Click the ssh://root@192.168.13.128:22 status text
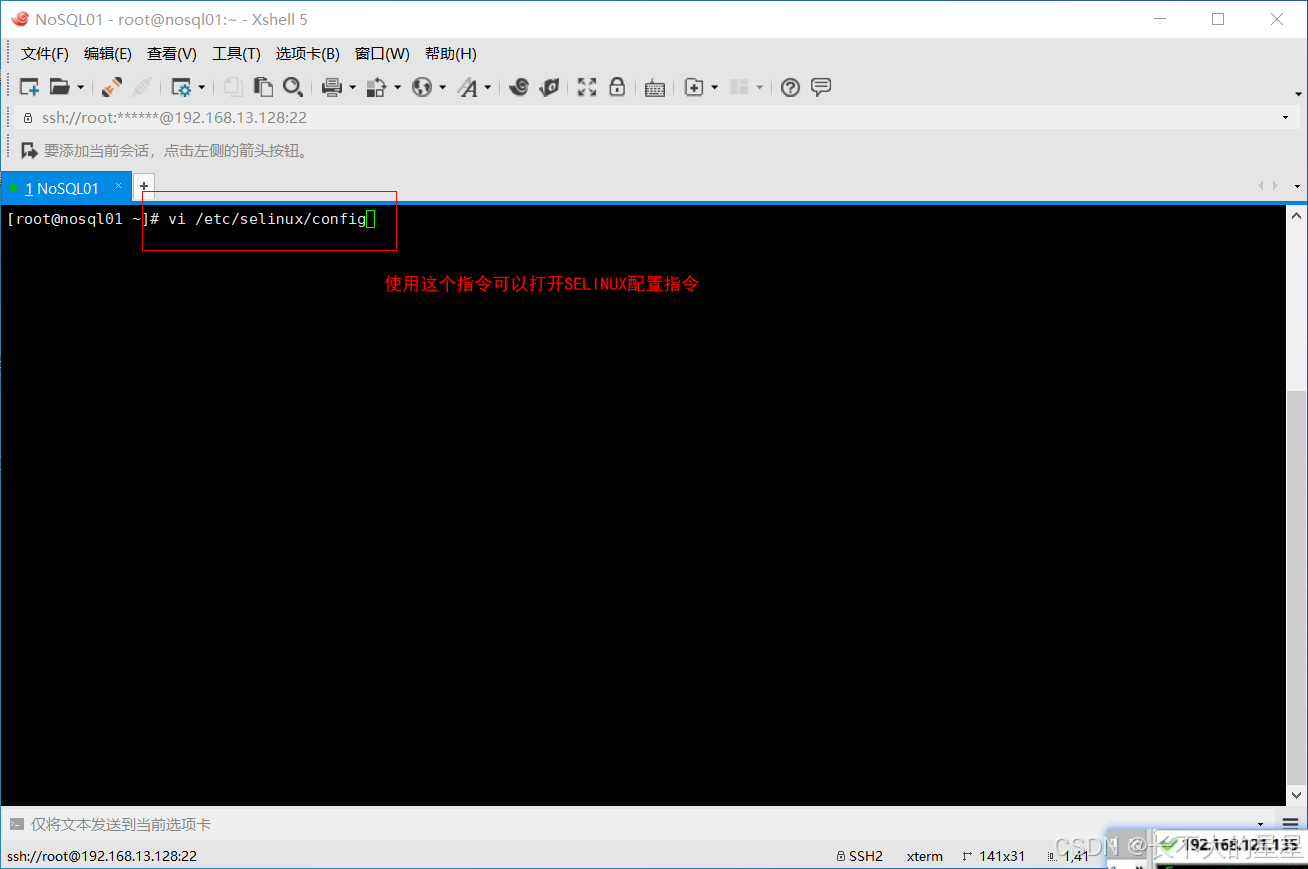The width and height of the screenshot is (1308, 869). (102, 856)
